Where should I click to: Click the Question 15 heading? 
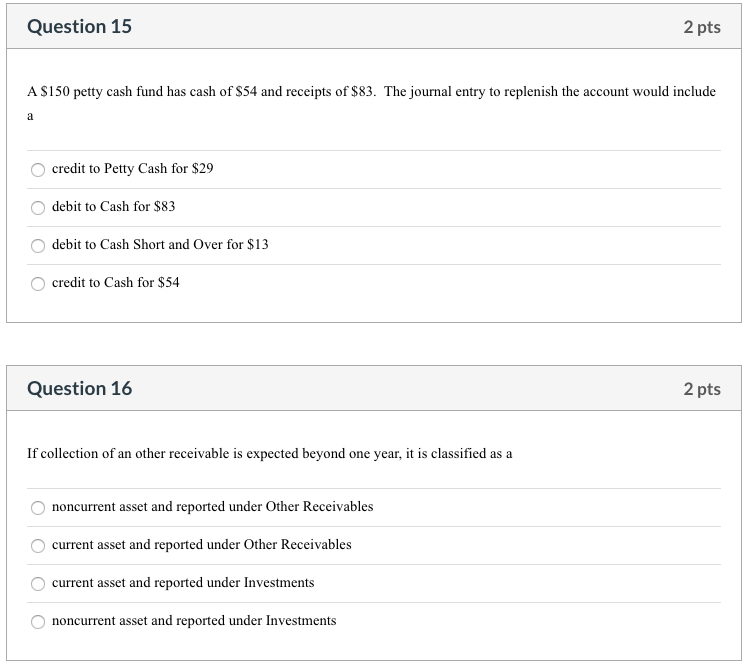coord(79,27)
